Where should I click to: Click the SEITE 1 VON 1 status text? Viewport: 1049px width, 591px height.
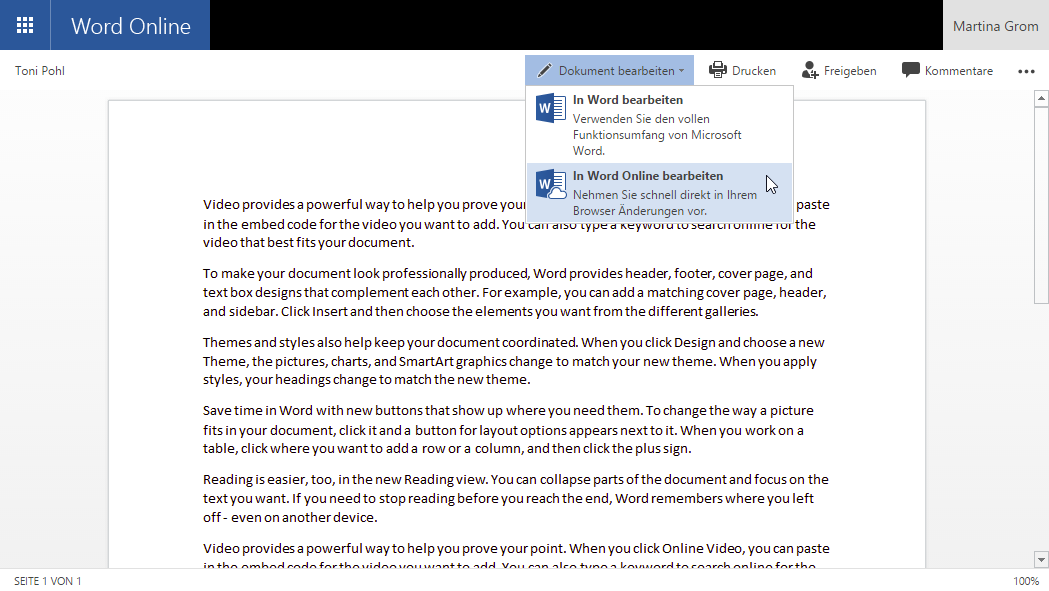point(47,581)
